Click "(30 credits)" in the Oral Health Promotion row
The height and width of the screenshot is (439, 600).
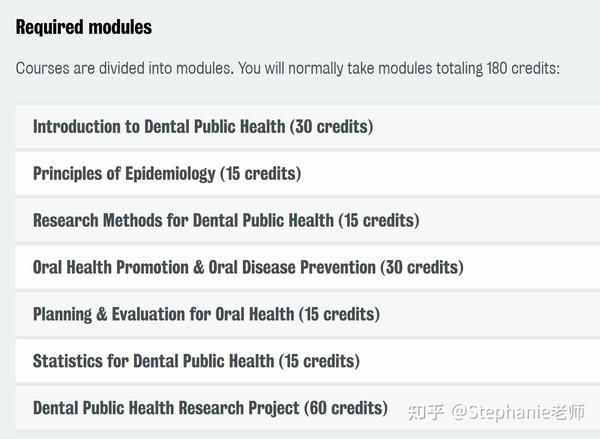point(422,267)
